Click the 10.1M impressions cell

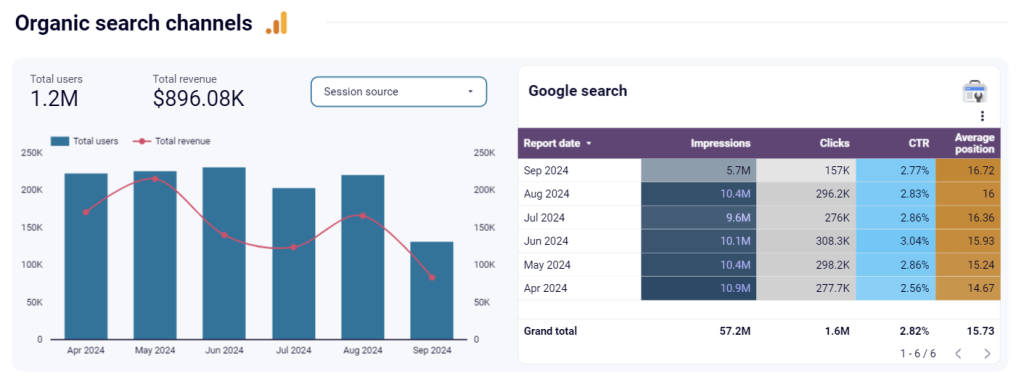(699, 241)
